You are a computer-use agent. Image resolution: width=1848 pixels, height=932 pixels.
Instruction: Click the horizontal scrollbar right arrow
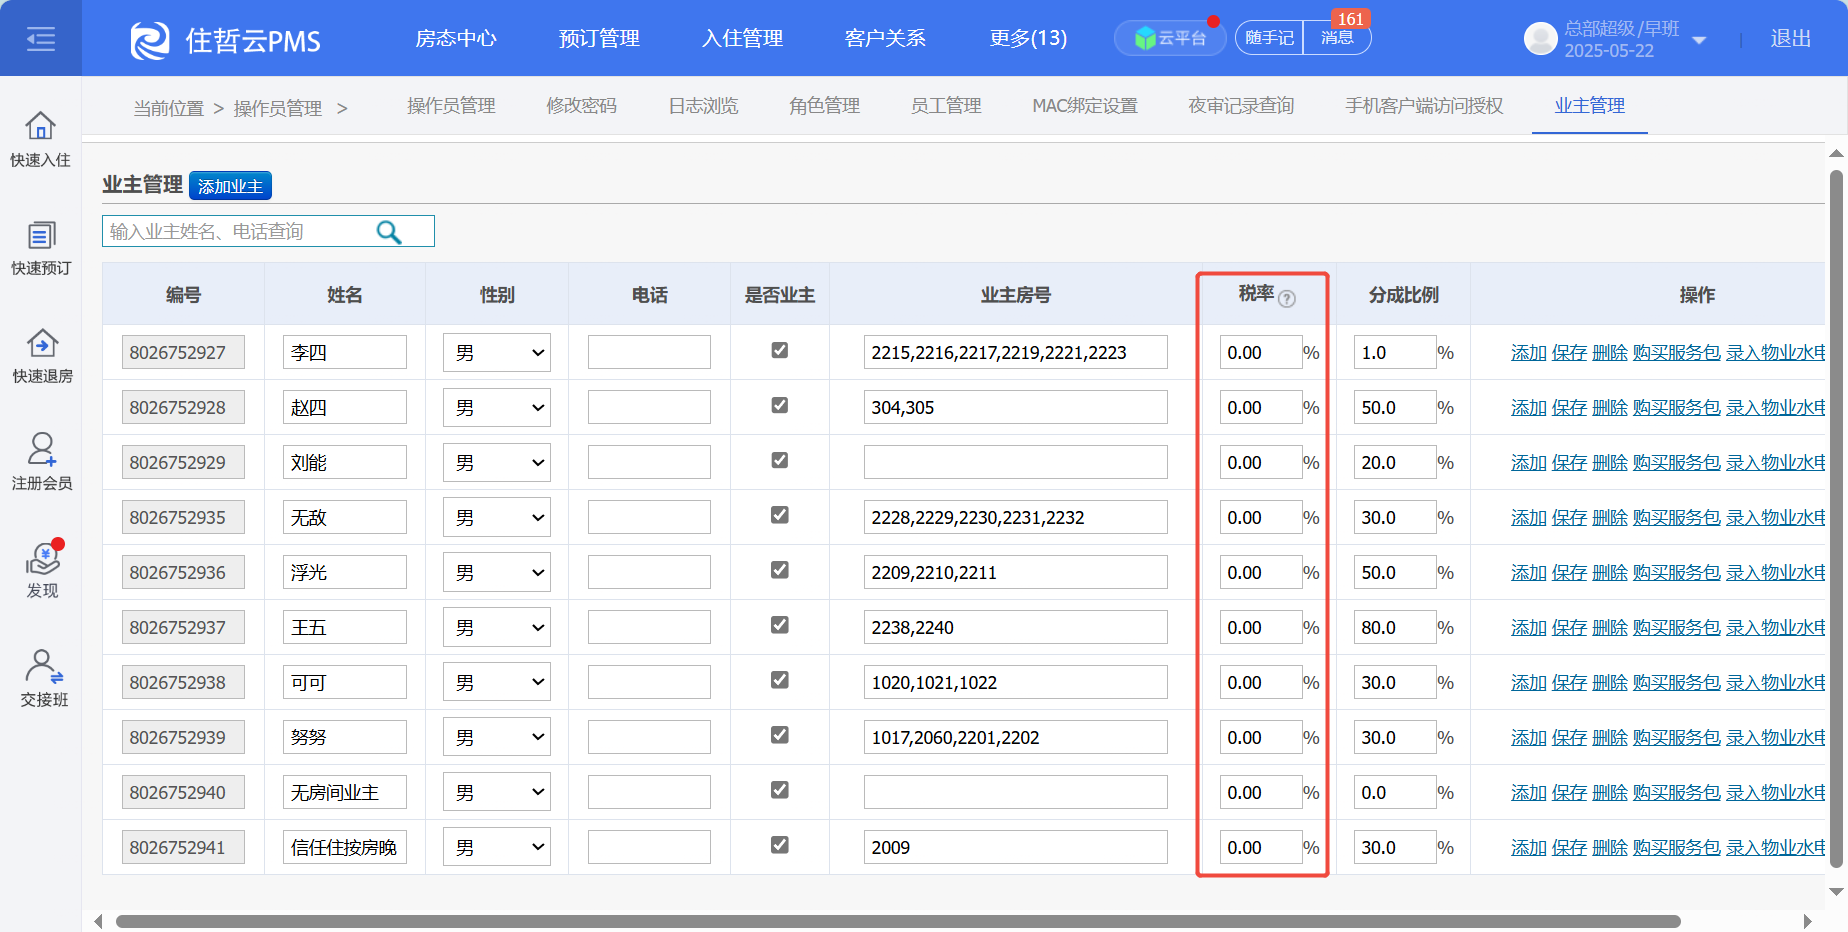(1808, 921)
